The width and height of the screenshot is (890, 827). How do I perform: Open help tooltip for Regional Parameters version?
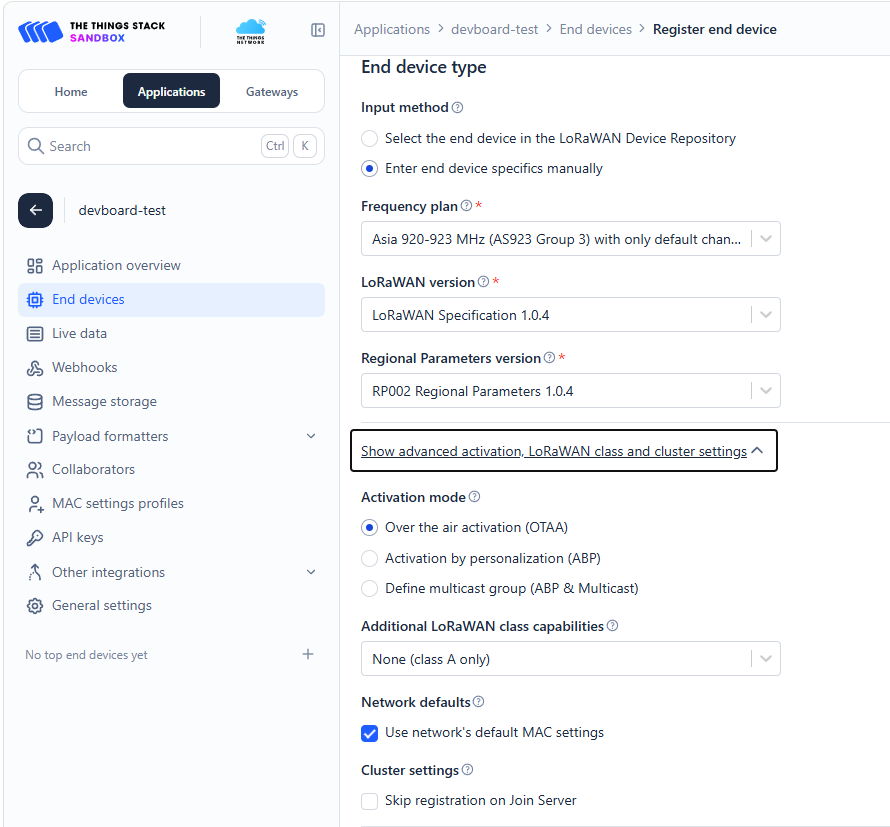pos(549,358)
